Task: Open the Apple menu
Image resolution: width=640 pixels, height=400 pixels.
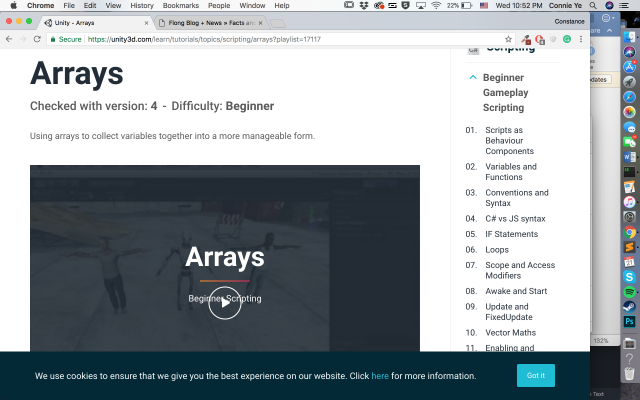Action: (x=13, y=5)
